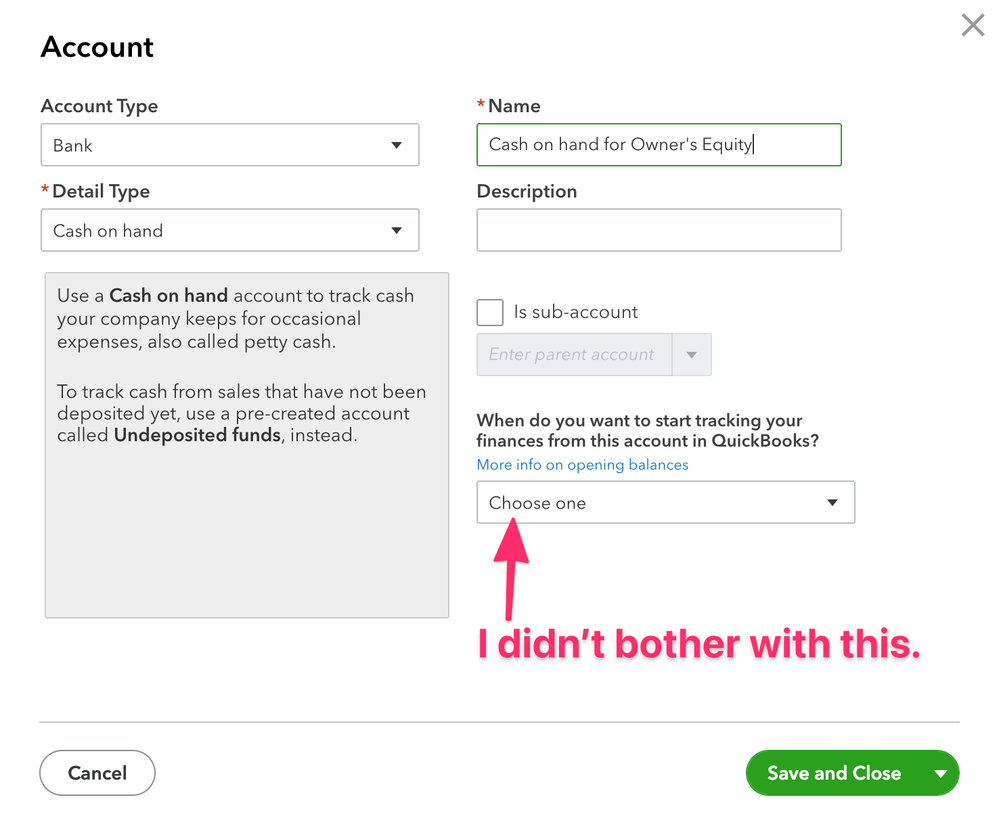Click the Enter parent account field

tap(573, 355)
